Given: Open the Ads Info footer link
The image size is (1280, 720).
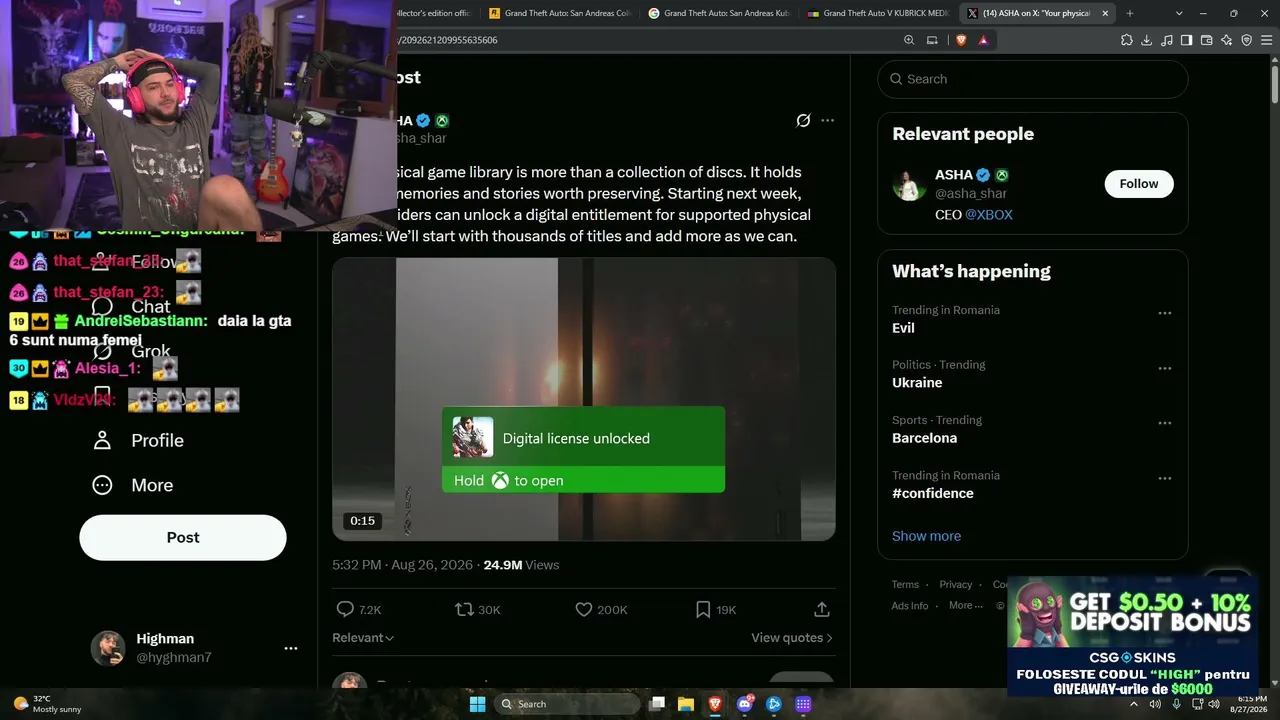Looking at the screenshot, I should coord(910,606).
